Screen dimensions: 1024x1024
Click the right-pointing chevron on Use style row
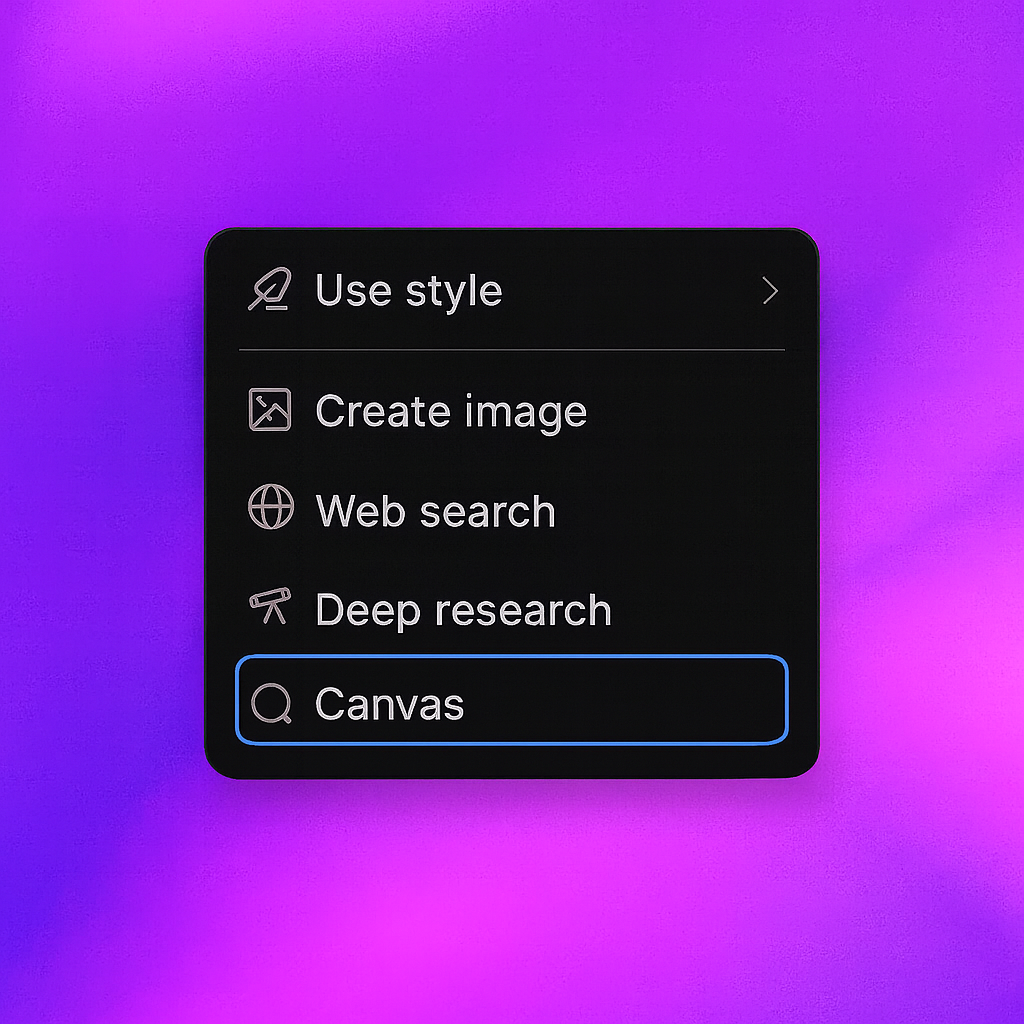(770, 291)
